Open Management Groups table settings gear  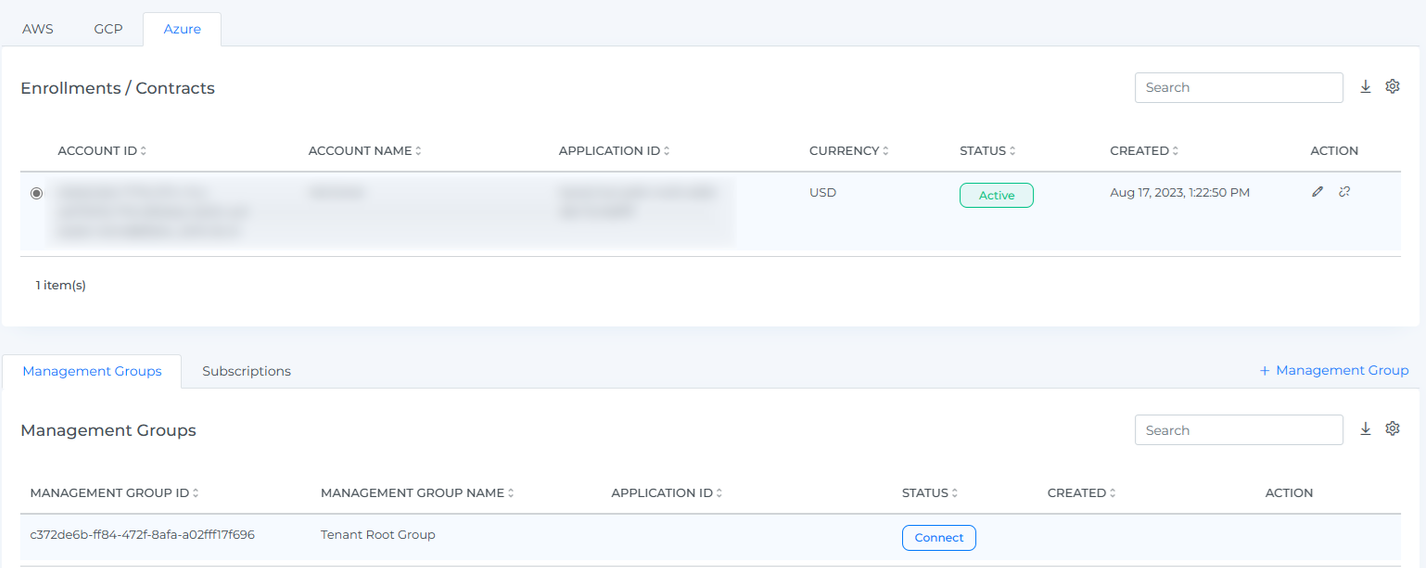click(1392, 429)
